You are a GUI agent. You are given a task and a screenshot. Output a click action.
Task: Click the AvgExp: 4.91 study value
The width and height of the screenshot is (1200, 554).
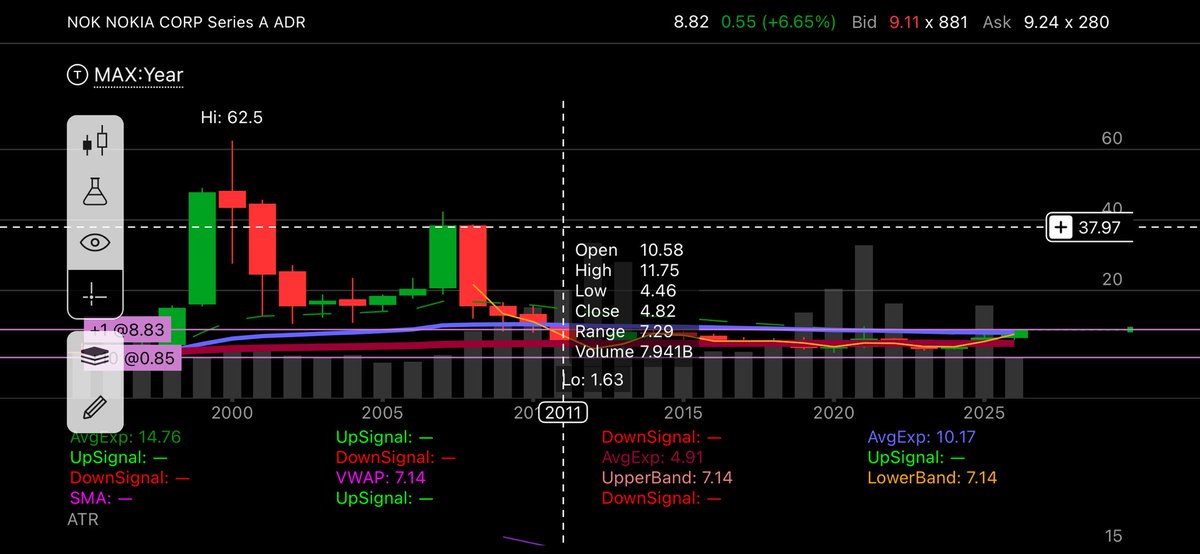(x=653, y=457)
